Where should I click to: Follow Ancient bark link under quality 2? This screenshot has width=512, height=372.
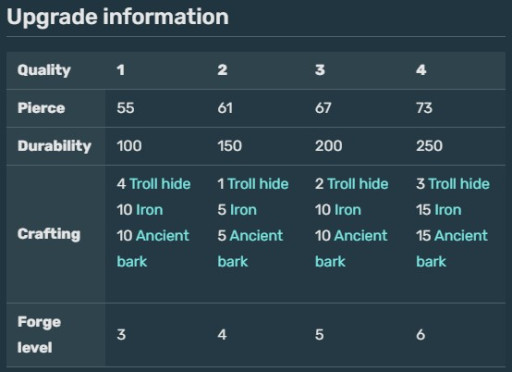(x=250, y=248)
